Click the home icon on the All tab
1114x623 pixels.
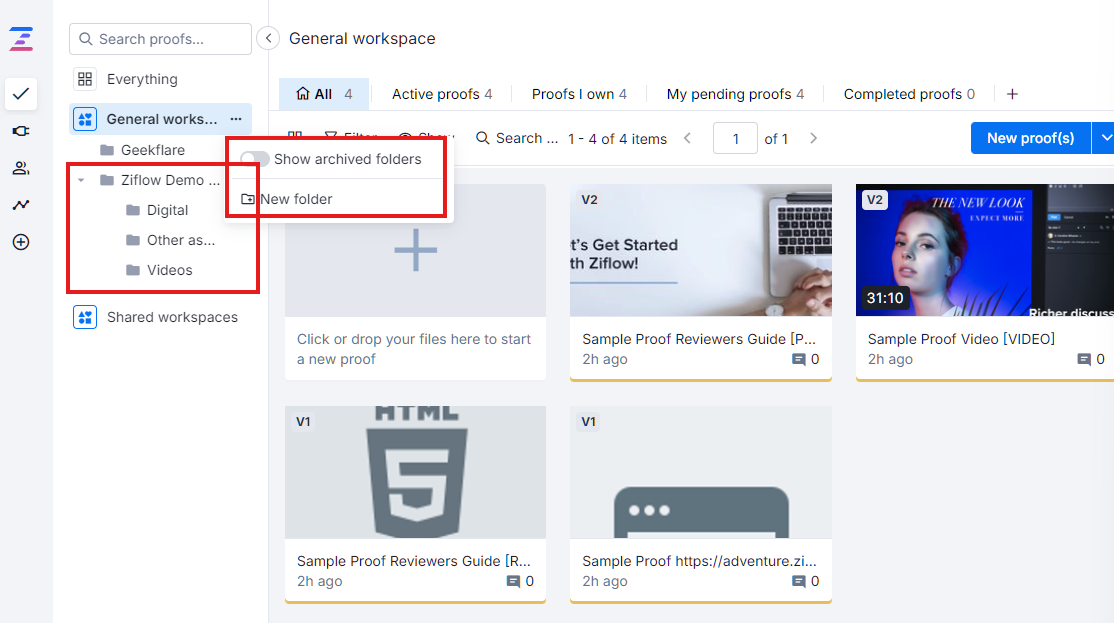click(x=303, y=94)
